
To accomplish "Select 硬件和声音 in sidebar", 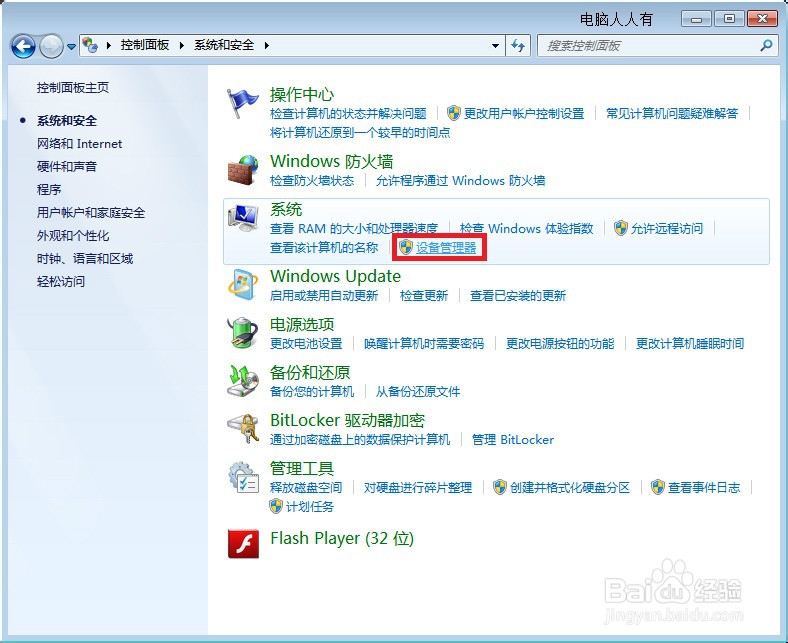I will 67,166.
